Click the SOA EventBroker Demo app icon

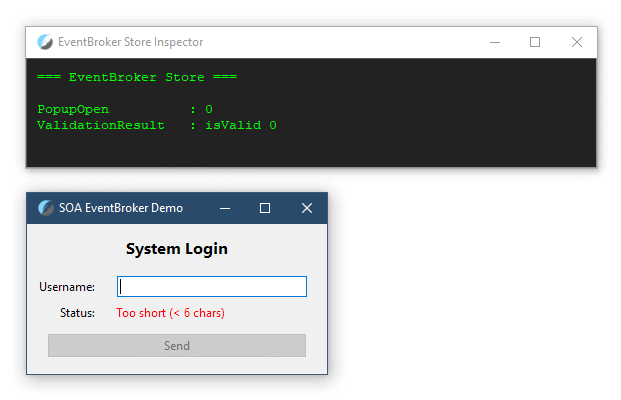point(46,208)
